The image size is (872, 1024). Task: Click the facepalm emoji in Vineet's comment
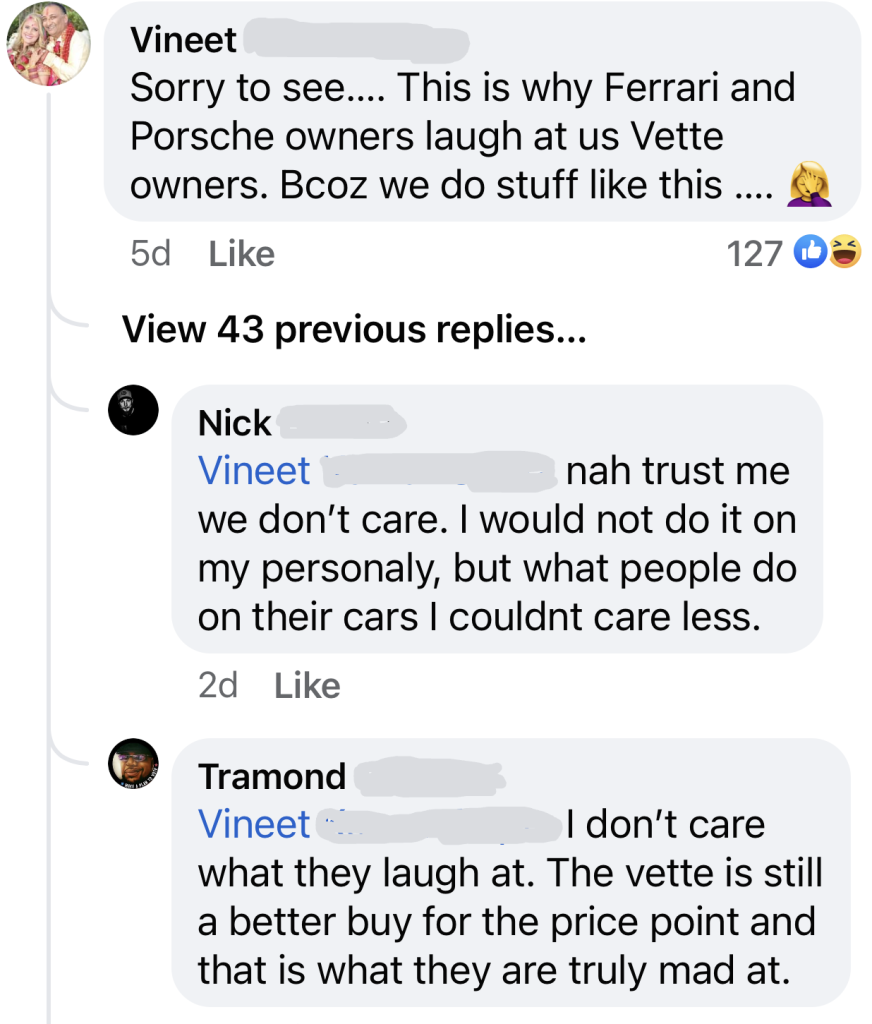tap(810, 185)
